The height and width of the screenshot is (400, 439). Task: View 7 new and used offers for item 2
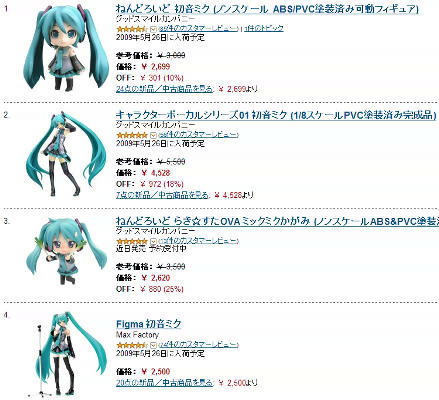(x=162, y=195)
